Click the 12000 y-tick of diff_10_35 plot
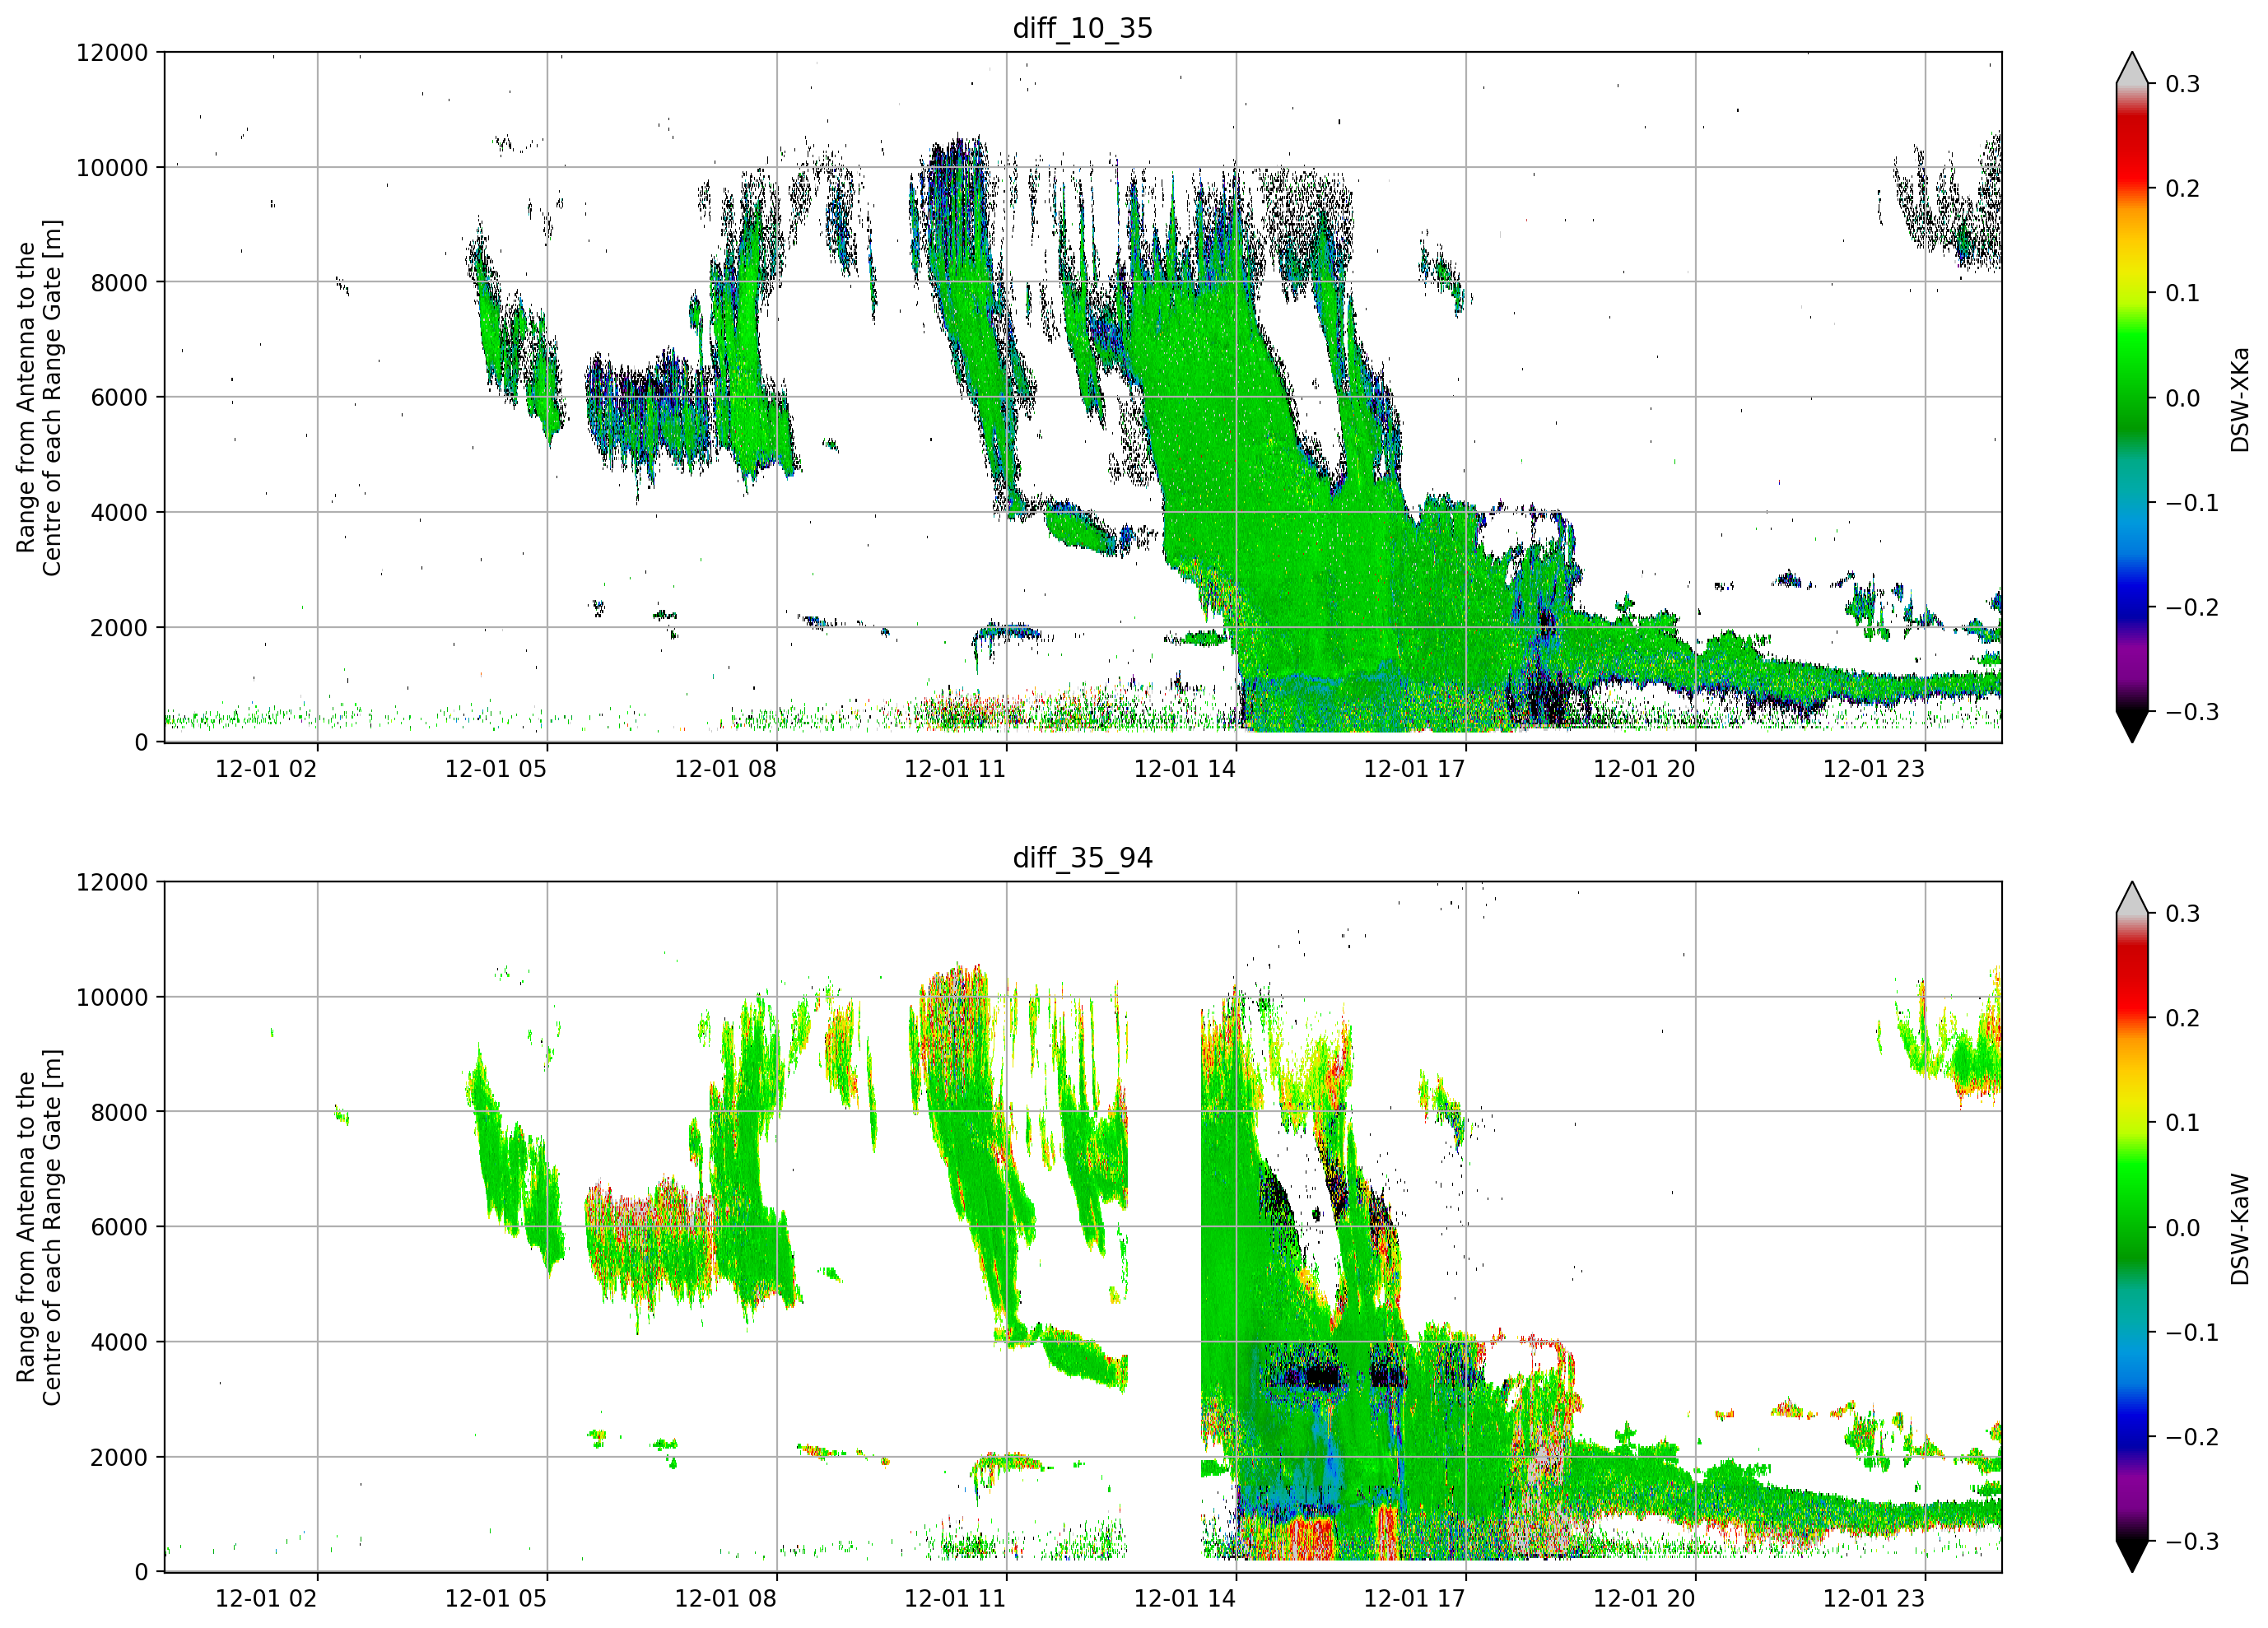This screenshot has height=1628, width=2268. tap(112, 53)
